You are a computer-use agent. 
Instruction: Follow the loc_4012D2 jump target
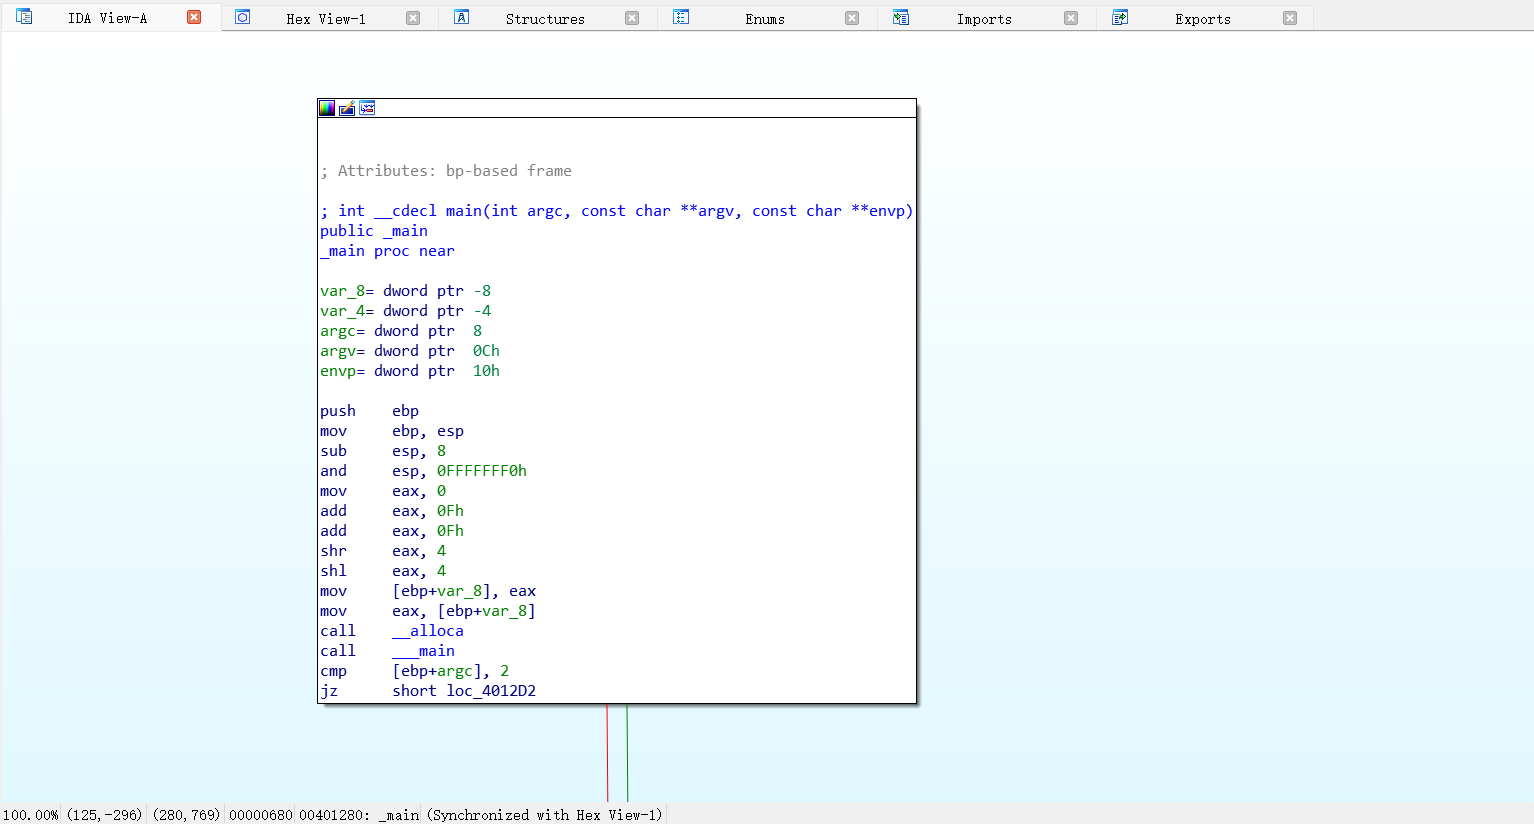(x=491, y=691)
